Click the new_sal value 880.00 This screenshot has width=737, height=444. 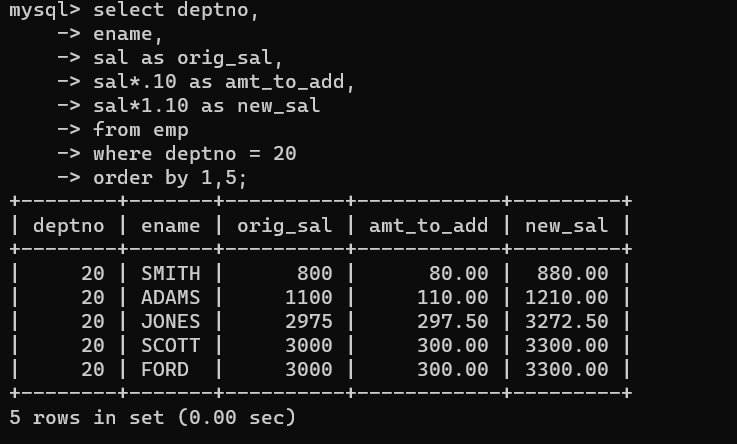point(572,274)
